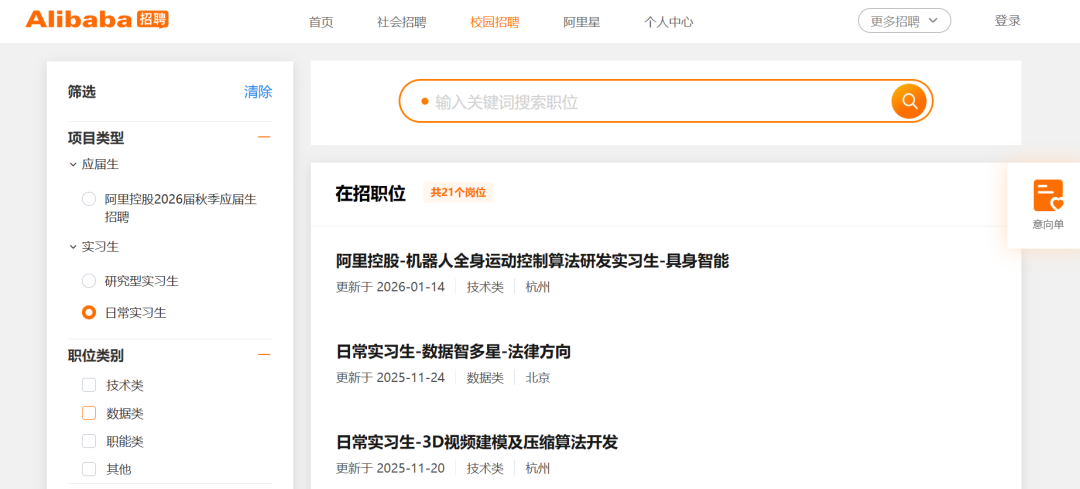Check the 其他 checkbox

coord(89,469)
